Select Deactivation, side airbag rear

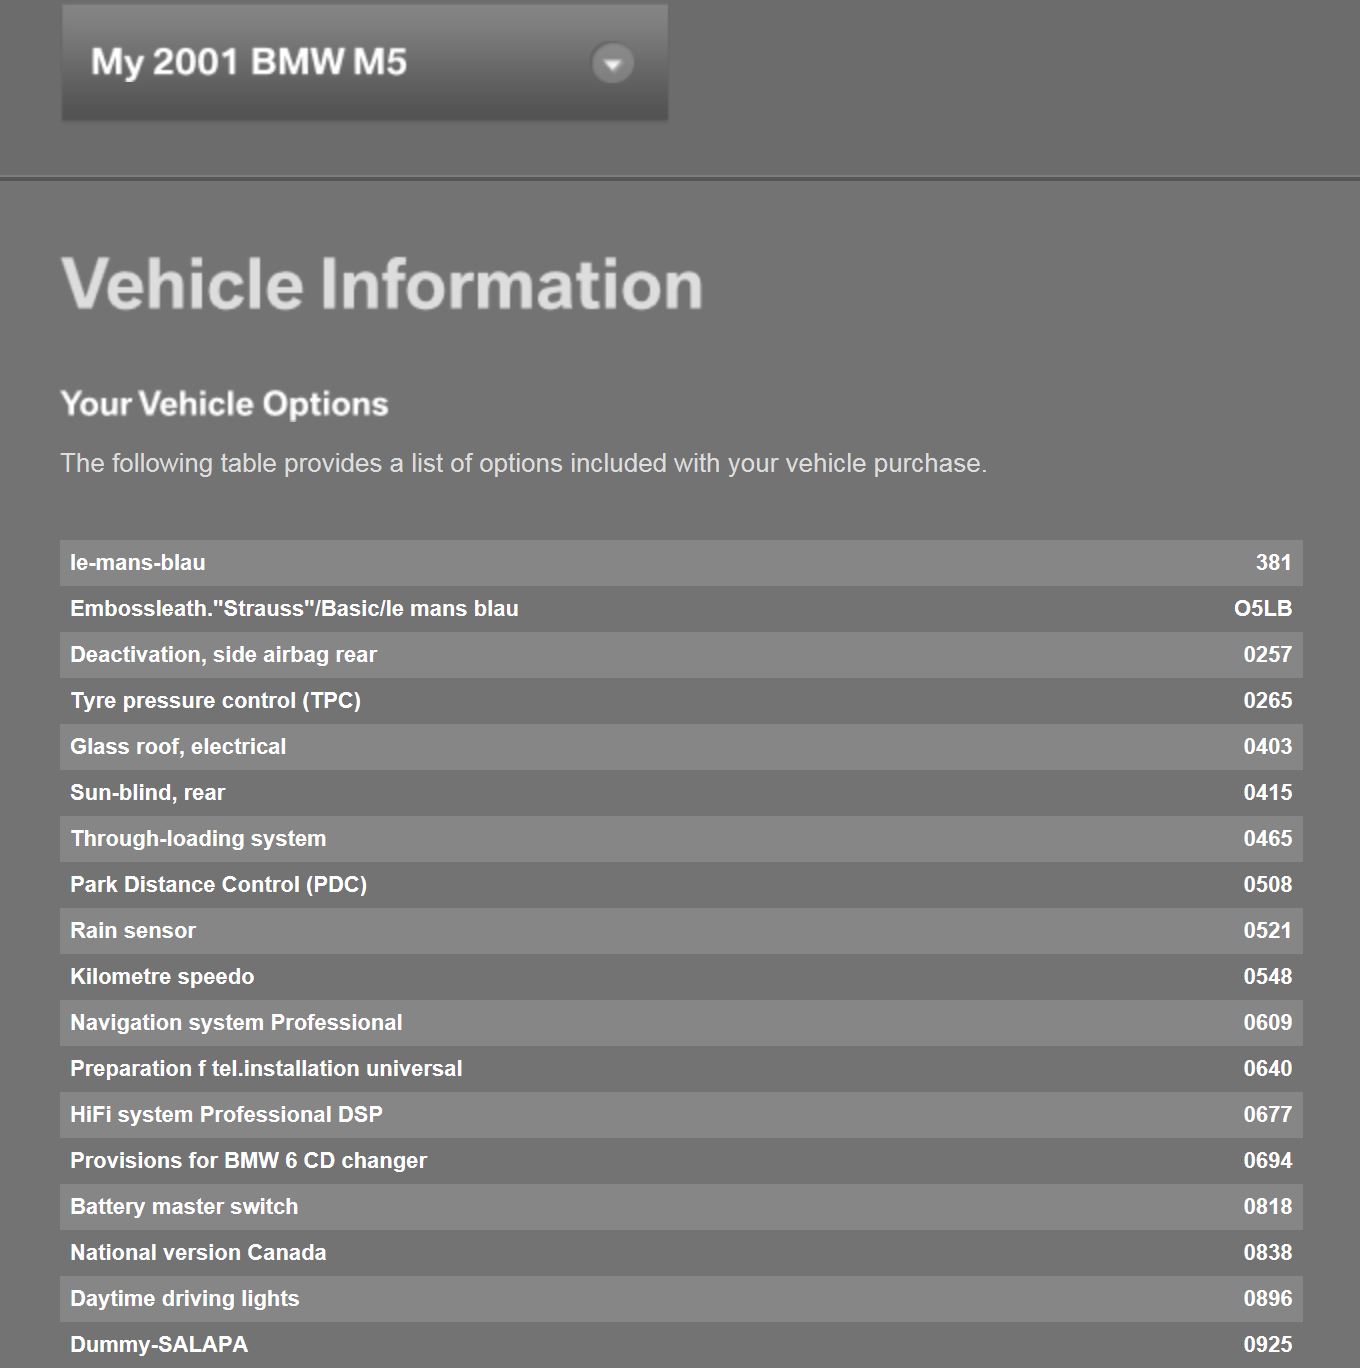tap(681, 655)
